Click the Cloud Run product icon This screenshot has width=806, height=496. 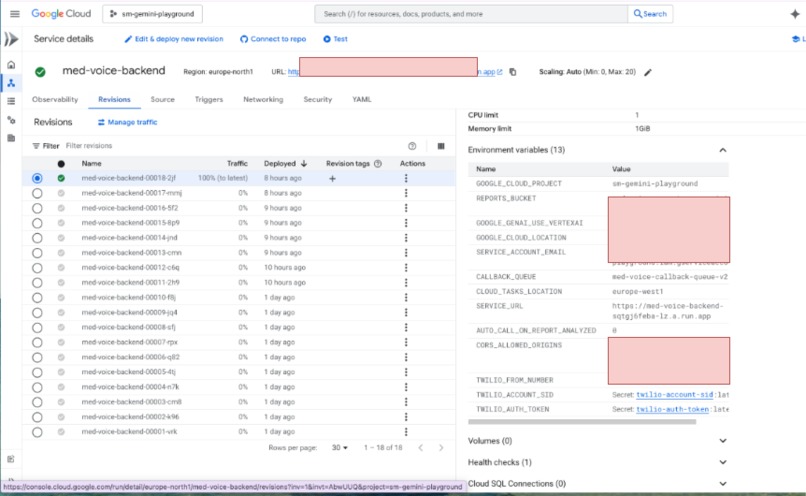click(11, 39)
